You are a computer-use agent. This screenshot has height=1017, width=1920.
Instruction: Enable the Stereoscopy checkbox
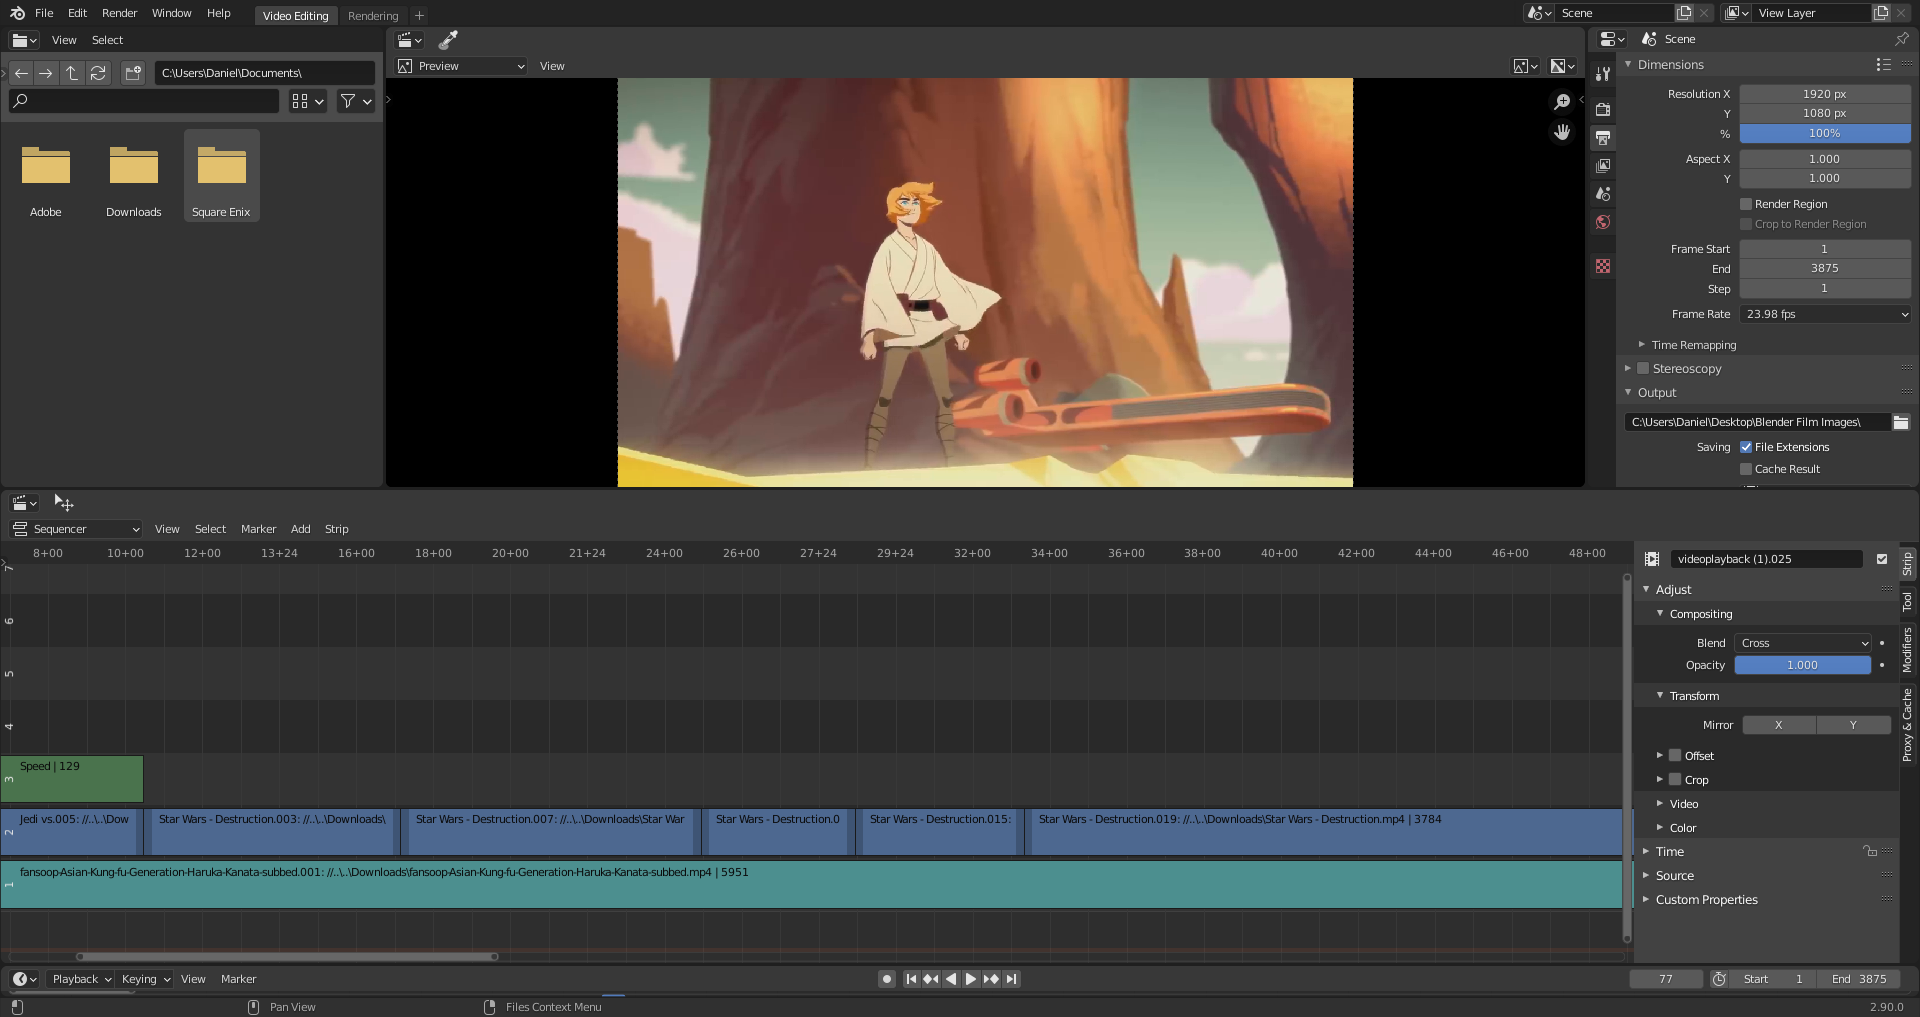[1643, 368]
